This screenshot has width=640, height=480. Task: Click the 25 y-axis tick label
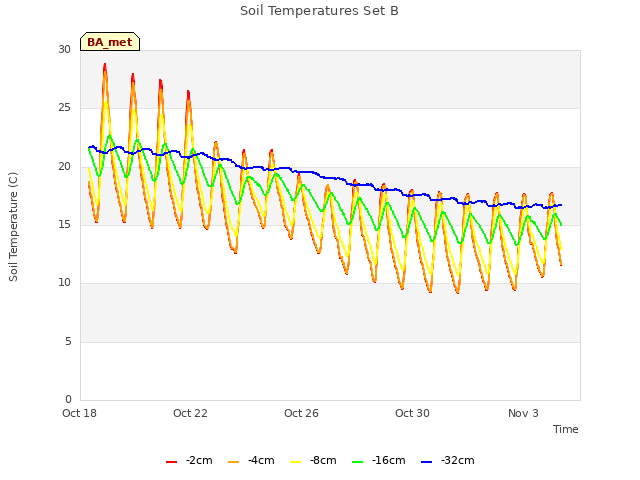pos(64,108)
